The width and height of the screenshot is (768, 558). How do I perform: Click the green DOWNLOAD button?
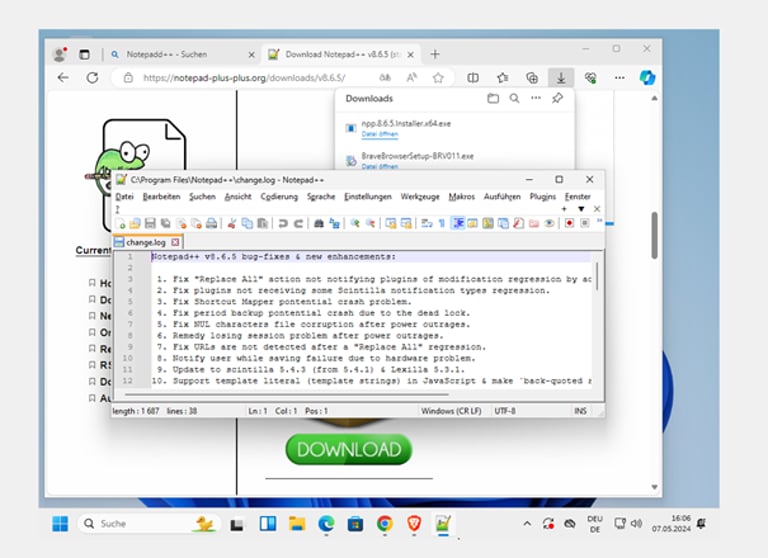point(349,449)
